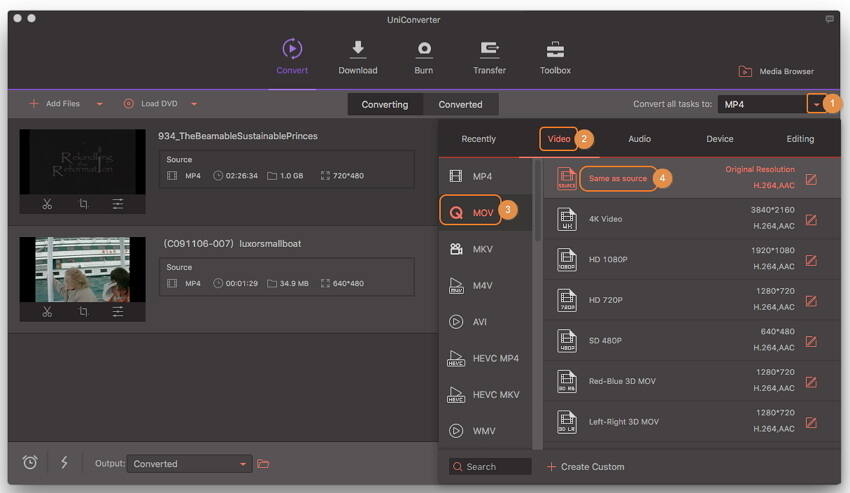Choose AVI in the format list
850x493 pixels.
click(485, 322)
